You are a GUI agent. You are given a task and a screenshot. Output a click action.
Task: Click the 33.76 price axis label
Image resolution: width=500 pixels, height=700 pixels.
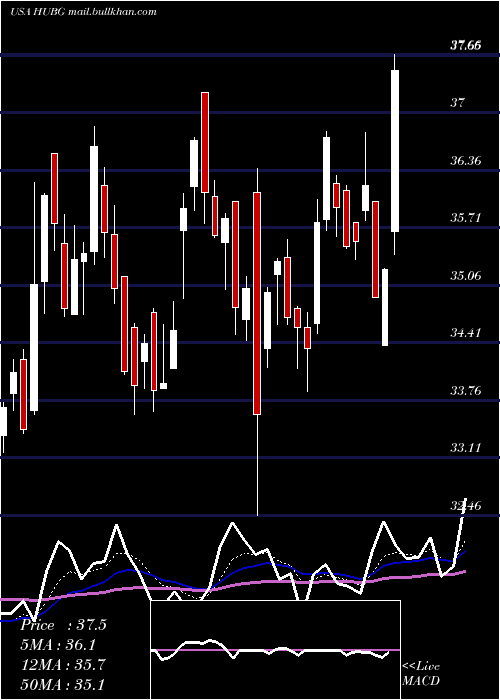pos(466,391)
